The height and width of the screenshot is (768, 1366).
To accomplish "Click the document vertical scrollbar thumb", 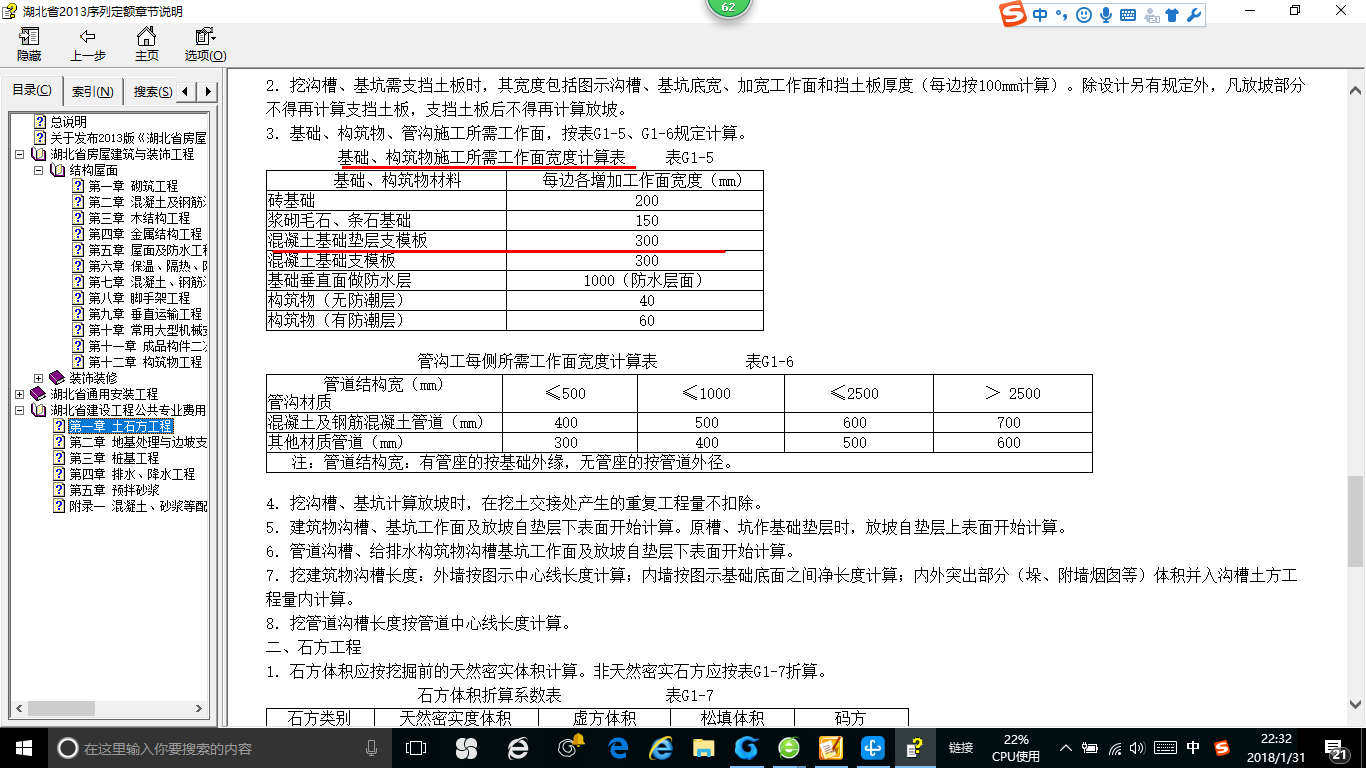I will click(1355, 521).
